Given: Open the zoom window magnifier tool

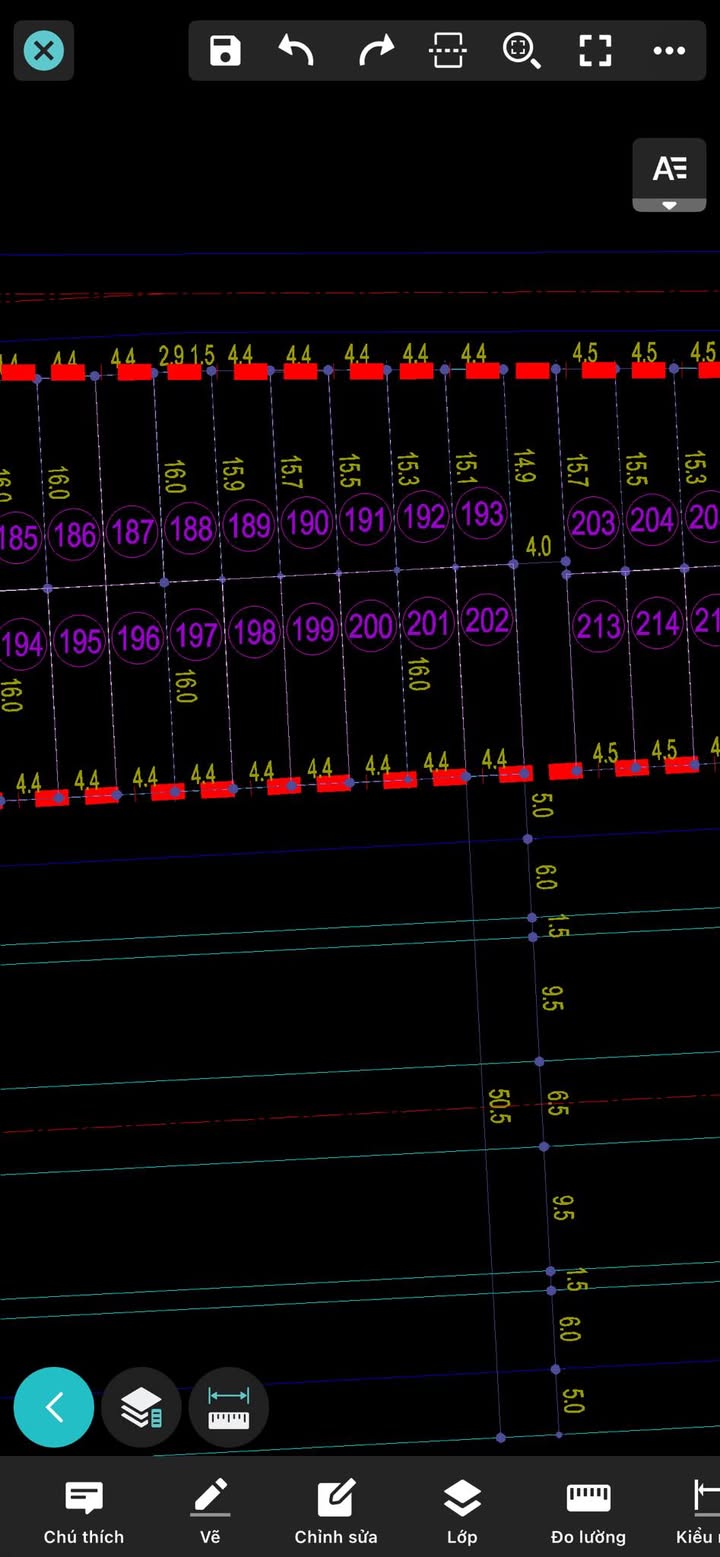Looking at the screenshot, I should pos(521,50).
